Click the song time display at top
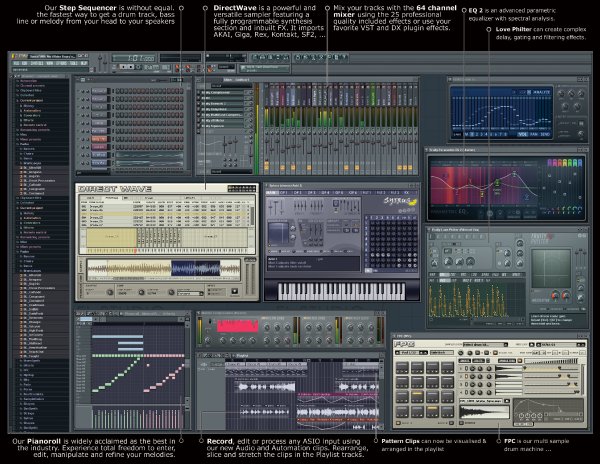Screen dimensions: 600x464 (133, 58)
